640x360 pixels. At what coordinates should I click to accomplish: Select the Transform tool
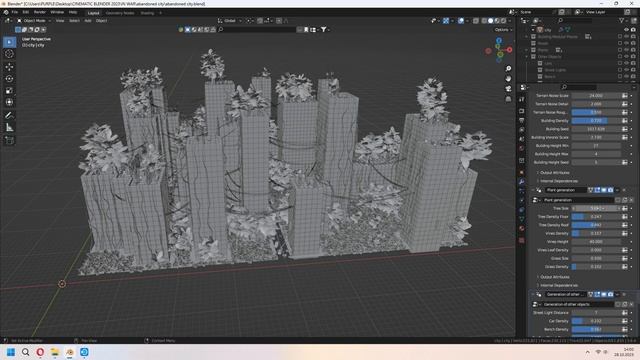[9, 102]
